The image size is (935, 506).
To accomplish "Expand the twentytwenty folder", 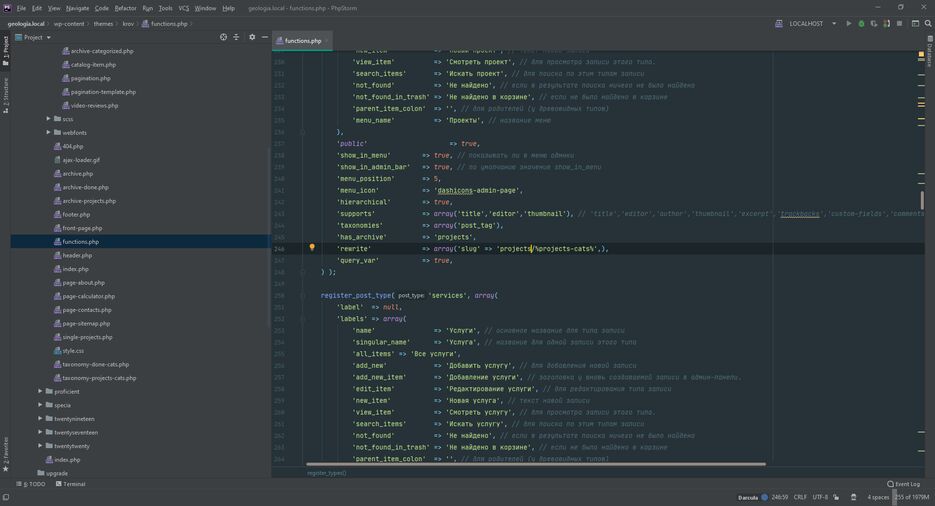I will click(40, 446).
